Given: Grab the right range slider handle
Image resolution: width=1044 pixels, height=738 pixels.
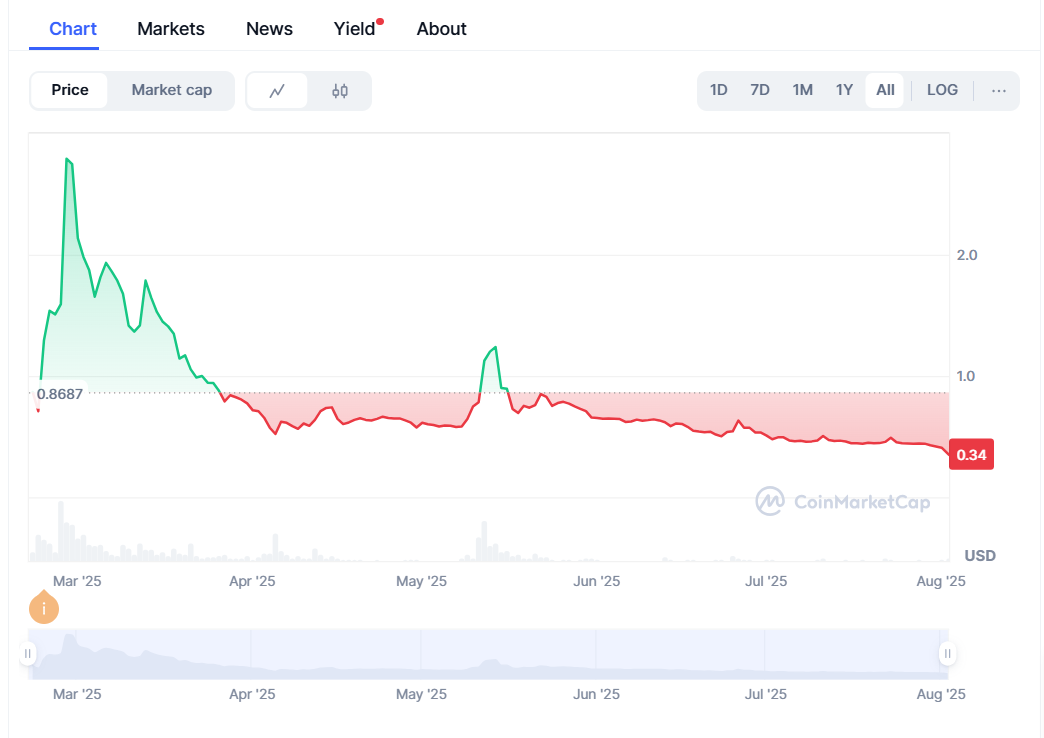Looking at the screenshot, I should (x=946, y=654).
